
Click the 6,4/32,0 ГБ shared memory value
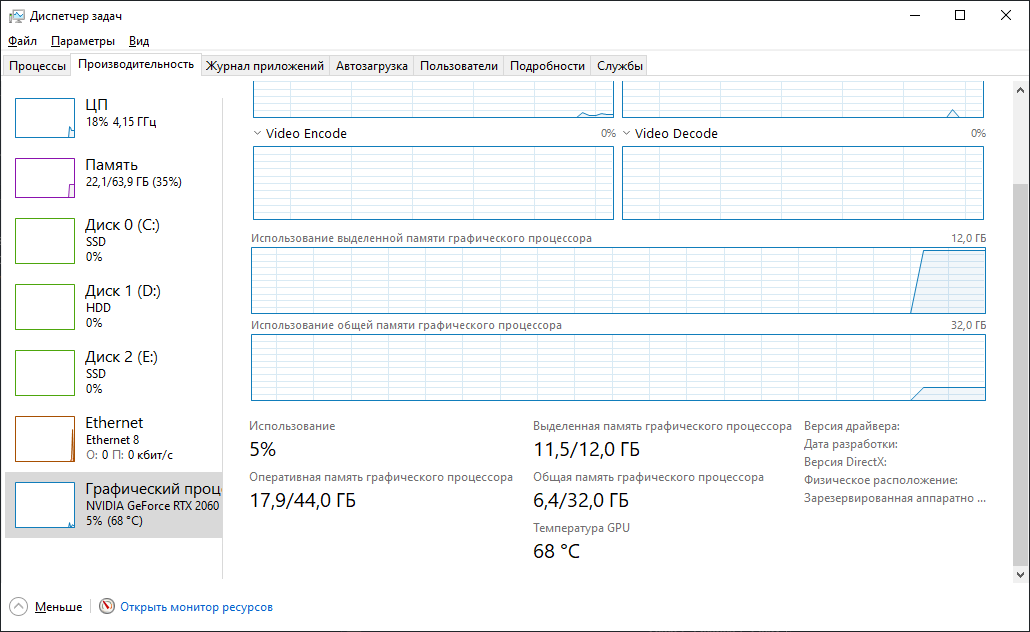pos(581,501)
